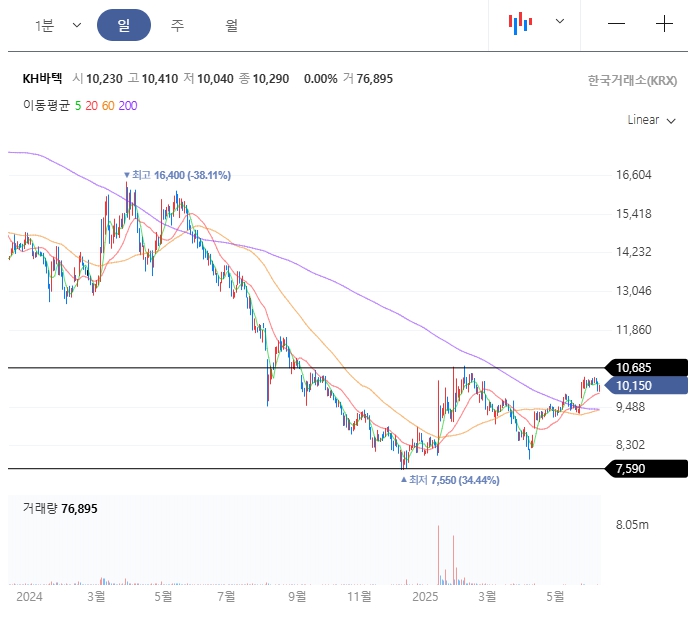The image size is (694, 624).
Task: Click the closing price 10,290 value
Action: (271, 79)
